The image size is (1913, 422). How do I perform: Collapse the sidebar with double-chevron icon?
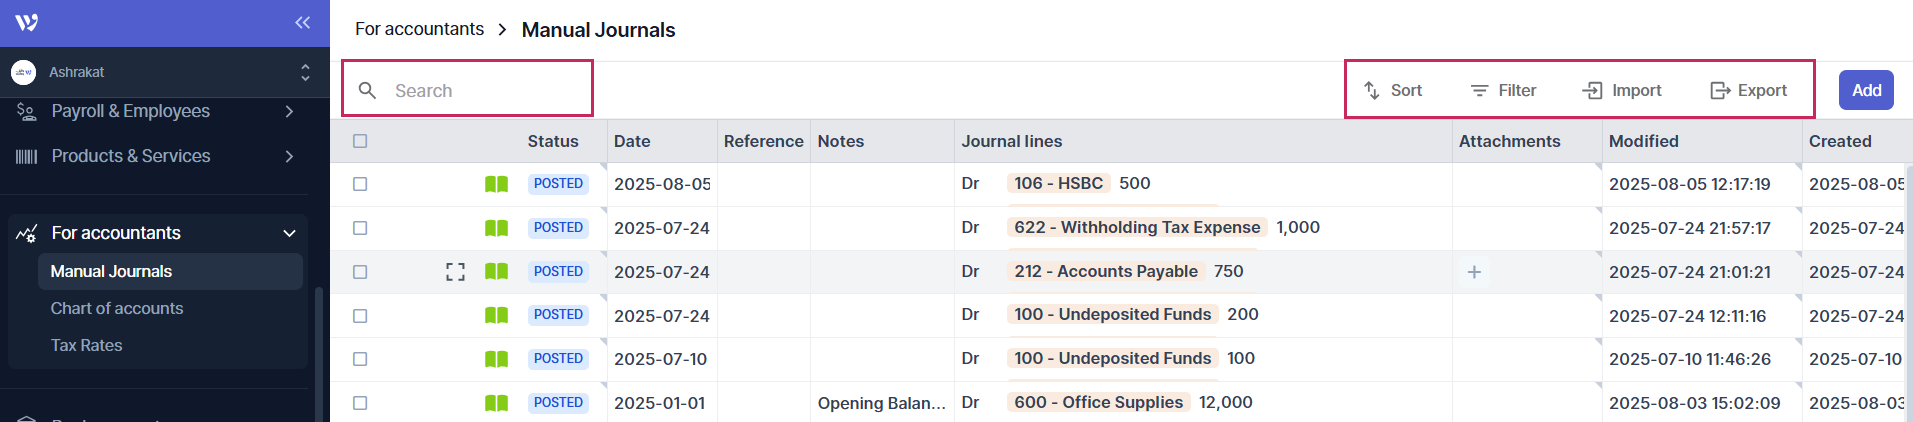coord(302,22)
